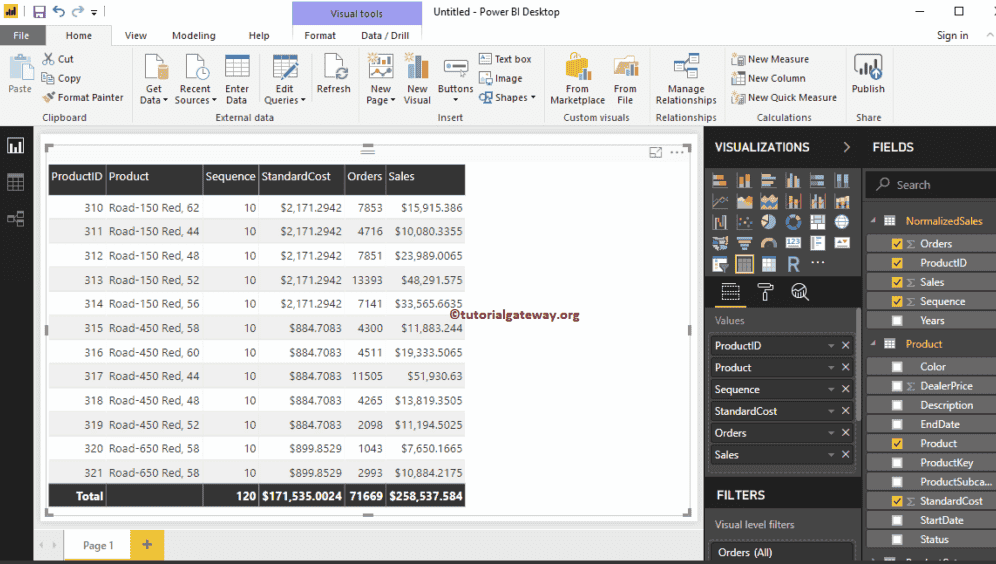Open dropdown arrow for StandardCost value

tap(830, 412)
